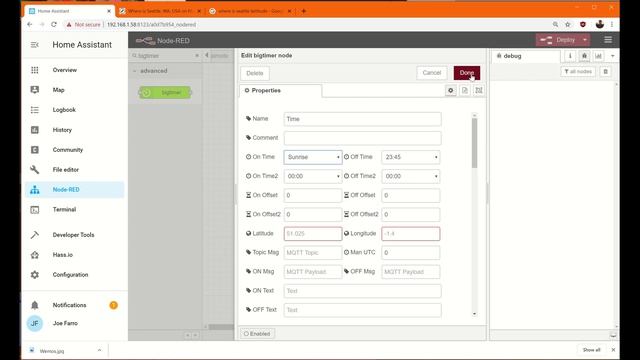Select the Properties tab
This screenshot has width=640, height=360.
point(280,91)
